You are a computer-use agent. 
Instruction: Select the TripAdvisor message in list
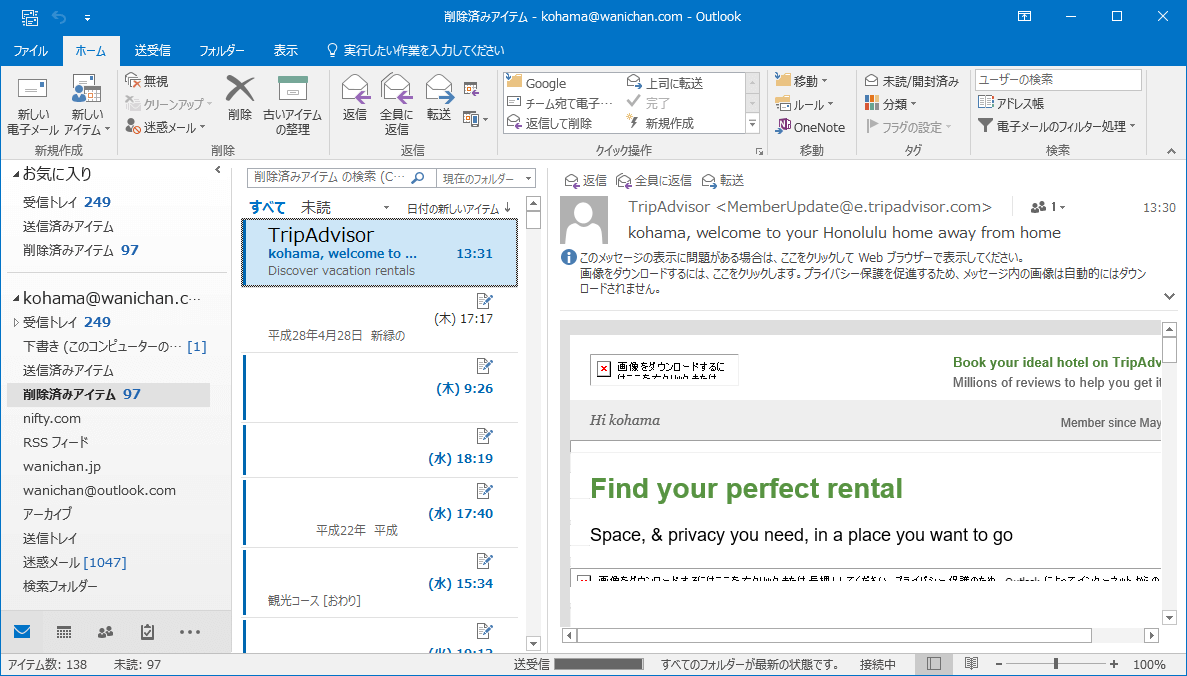379,253
